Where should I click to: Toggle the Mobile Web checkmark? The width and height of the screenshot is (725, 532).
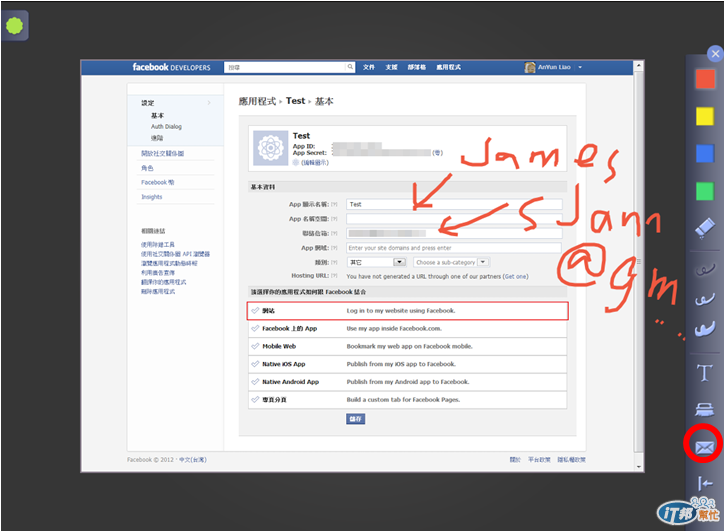click(255, 346)
